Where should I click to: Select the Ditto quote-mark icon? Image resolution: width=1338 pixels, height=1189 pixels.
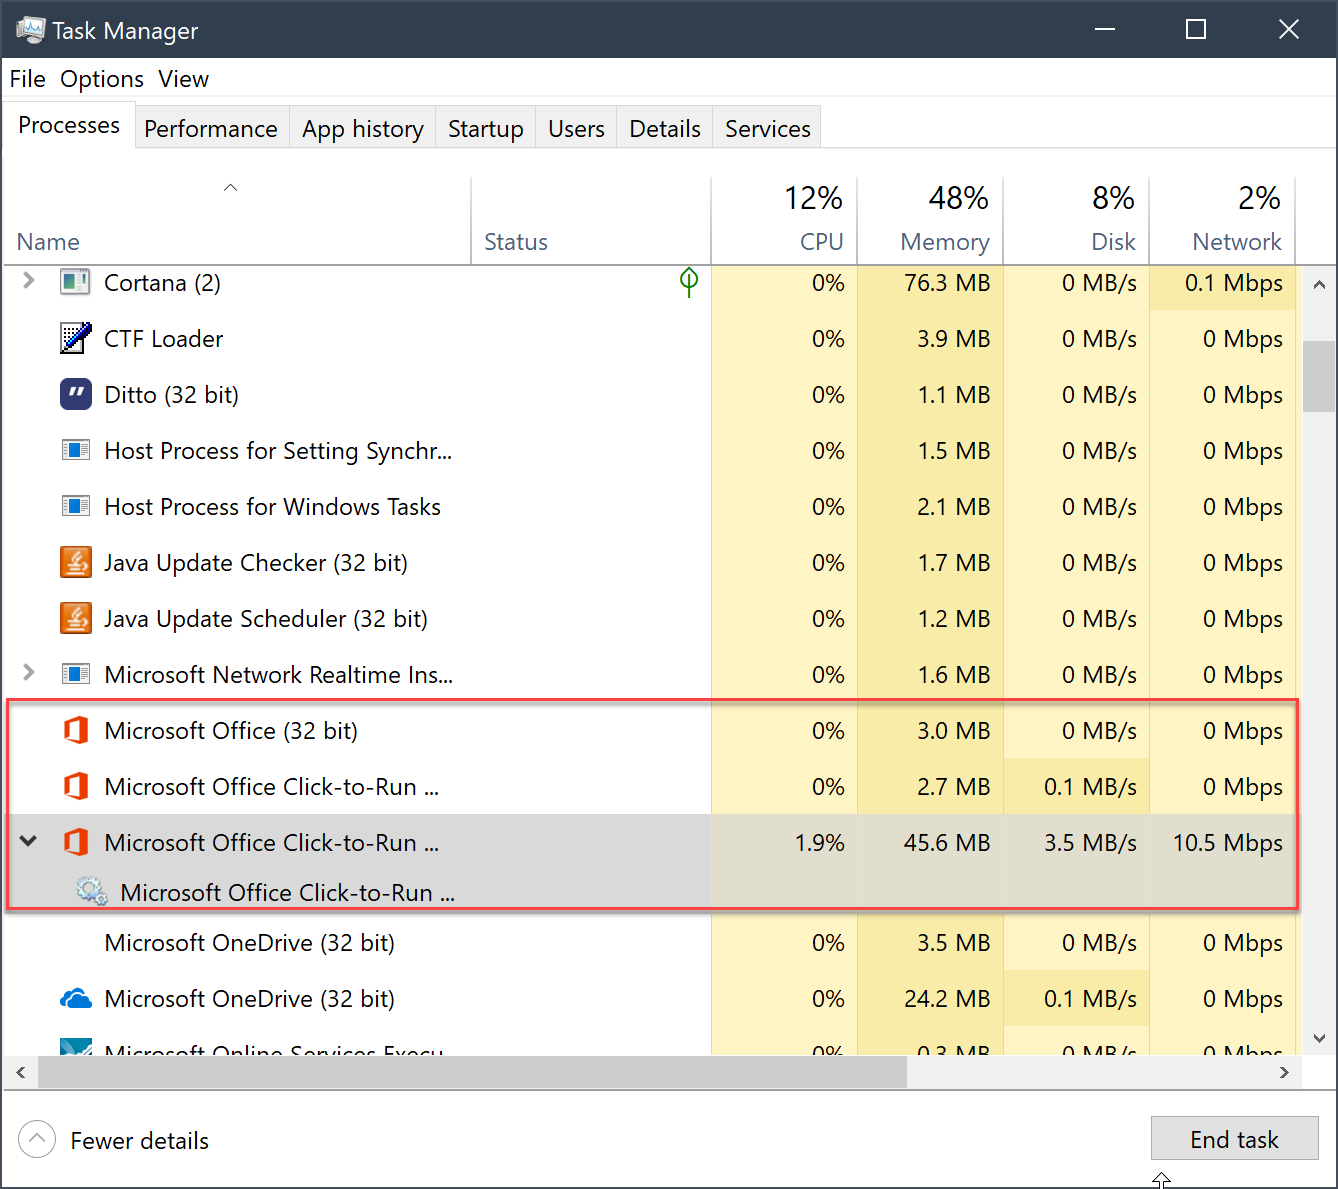tap(75, 394)
